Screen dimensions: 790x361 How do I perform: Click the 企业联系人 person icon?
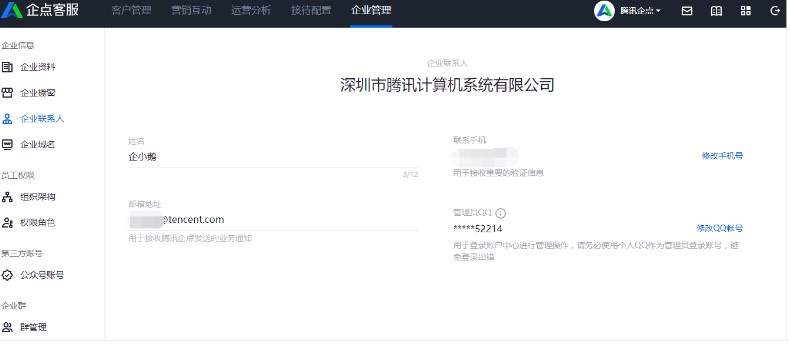(7, 119)
